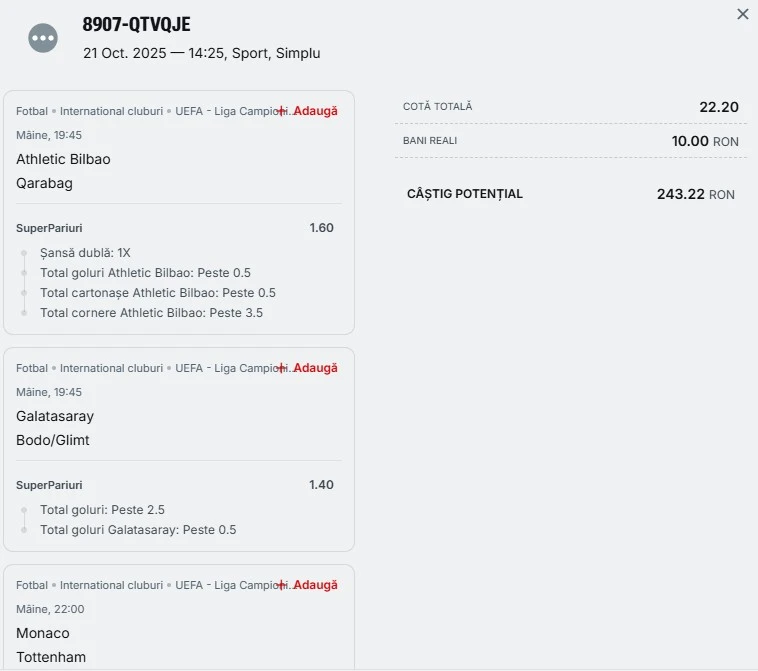
Task: Click the Bani reali 10.00 RON stake
Action: click(x=704, y=141)
